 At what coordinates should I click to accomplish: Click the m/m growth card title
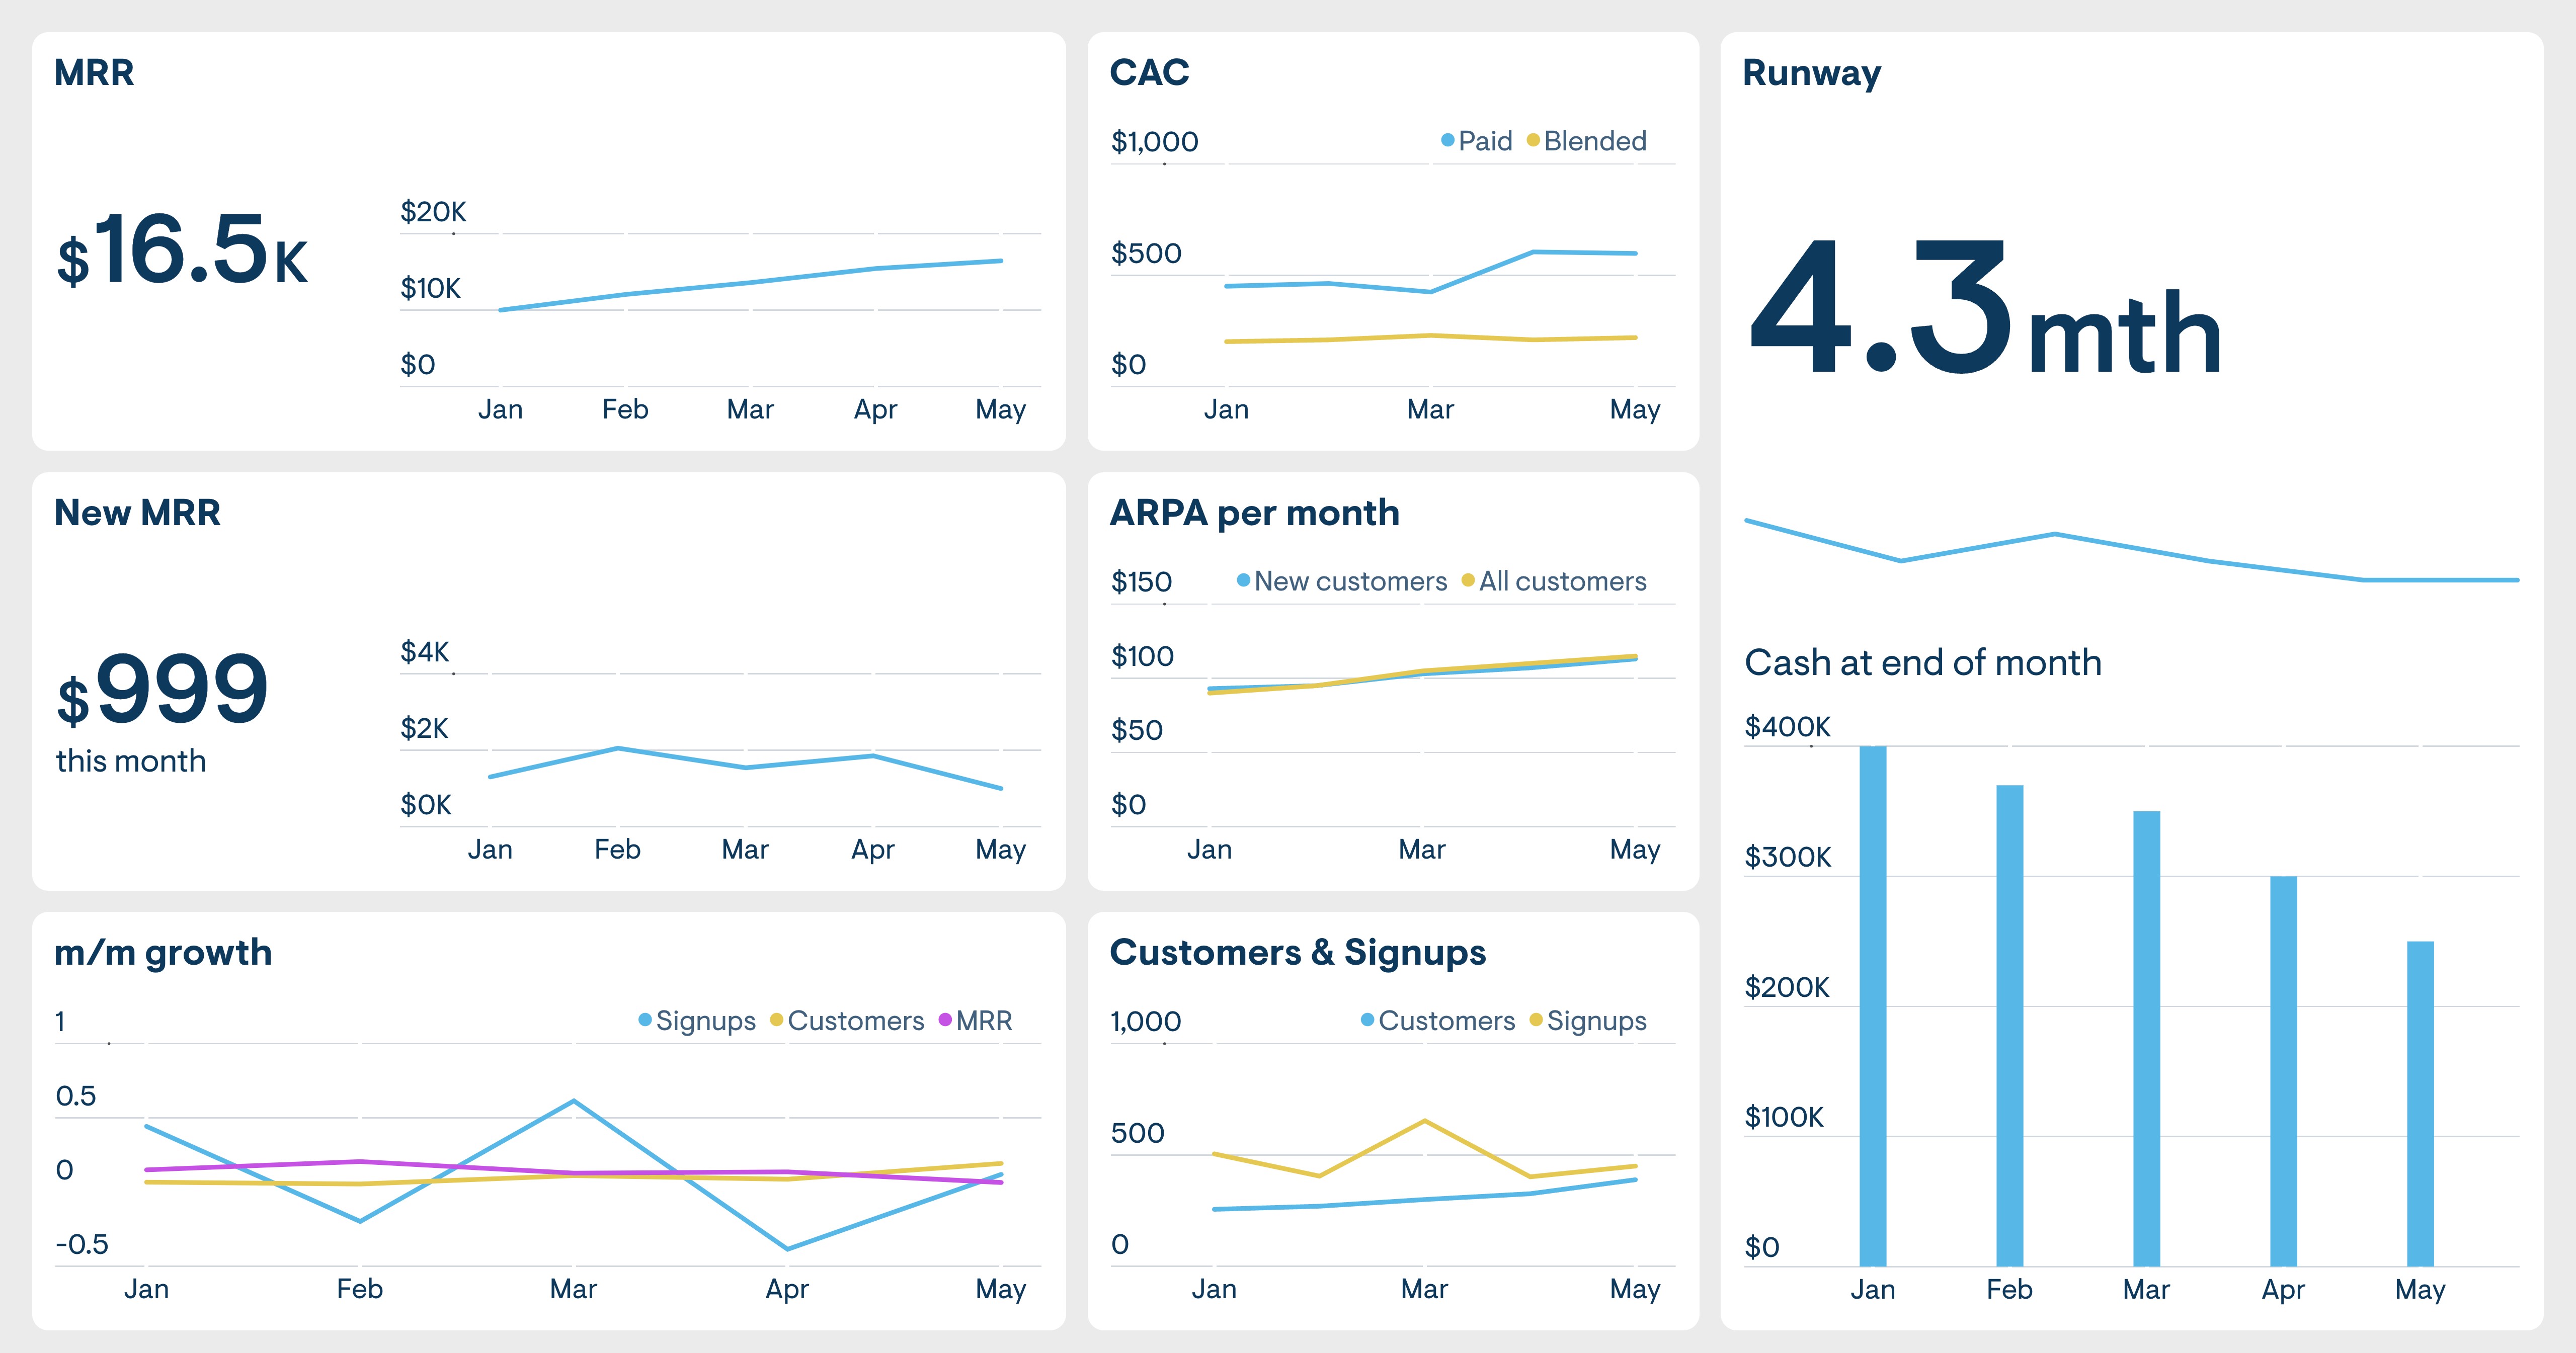(x=163, y=953)
